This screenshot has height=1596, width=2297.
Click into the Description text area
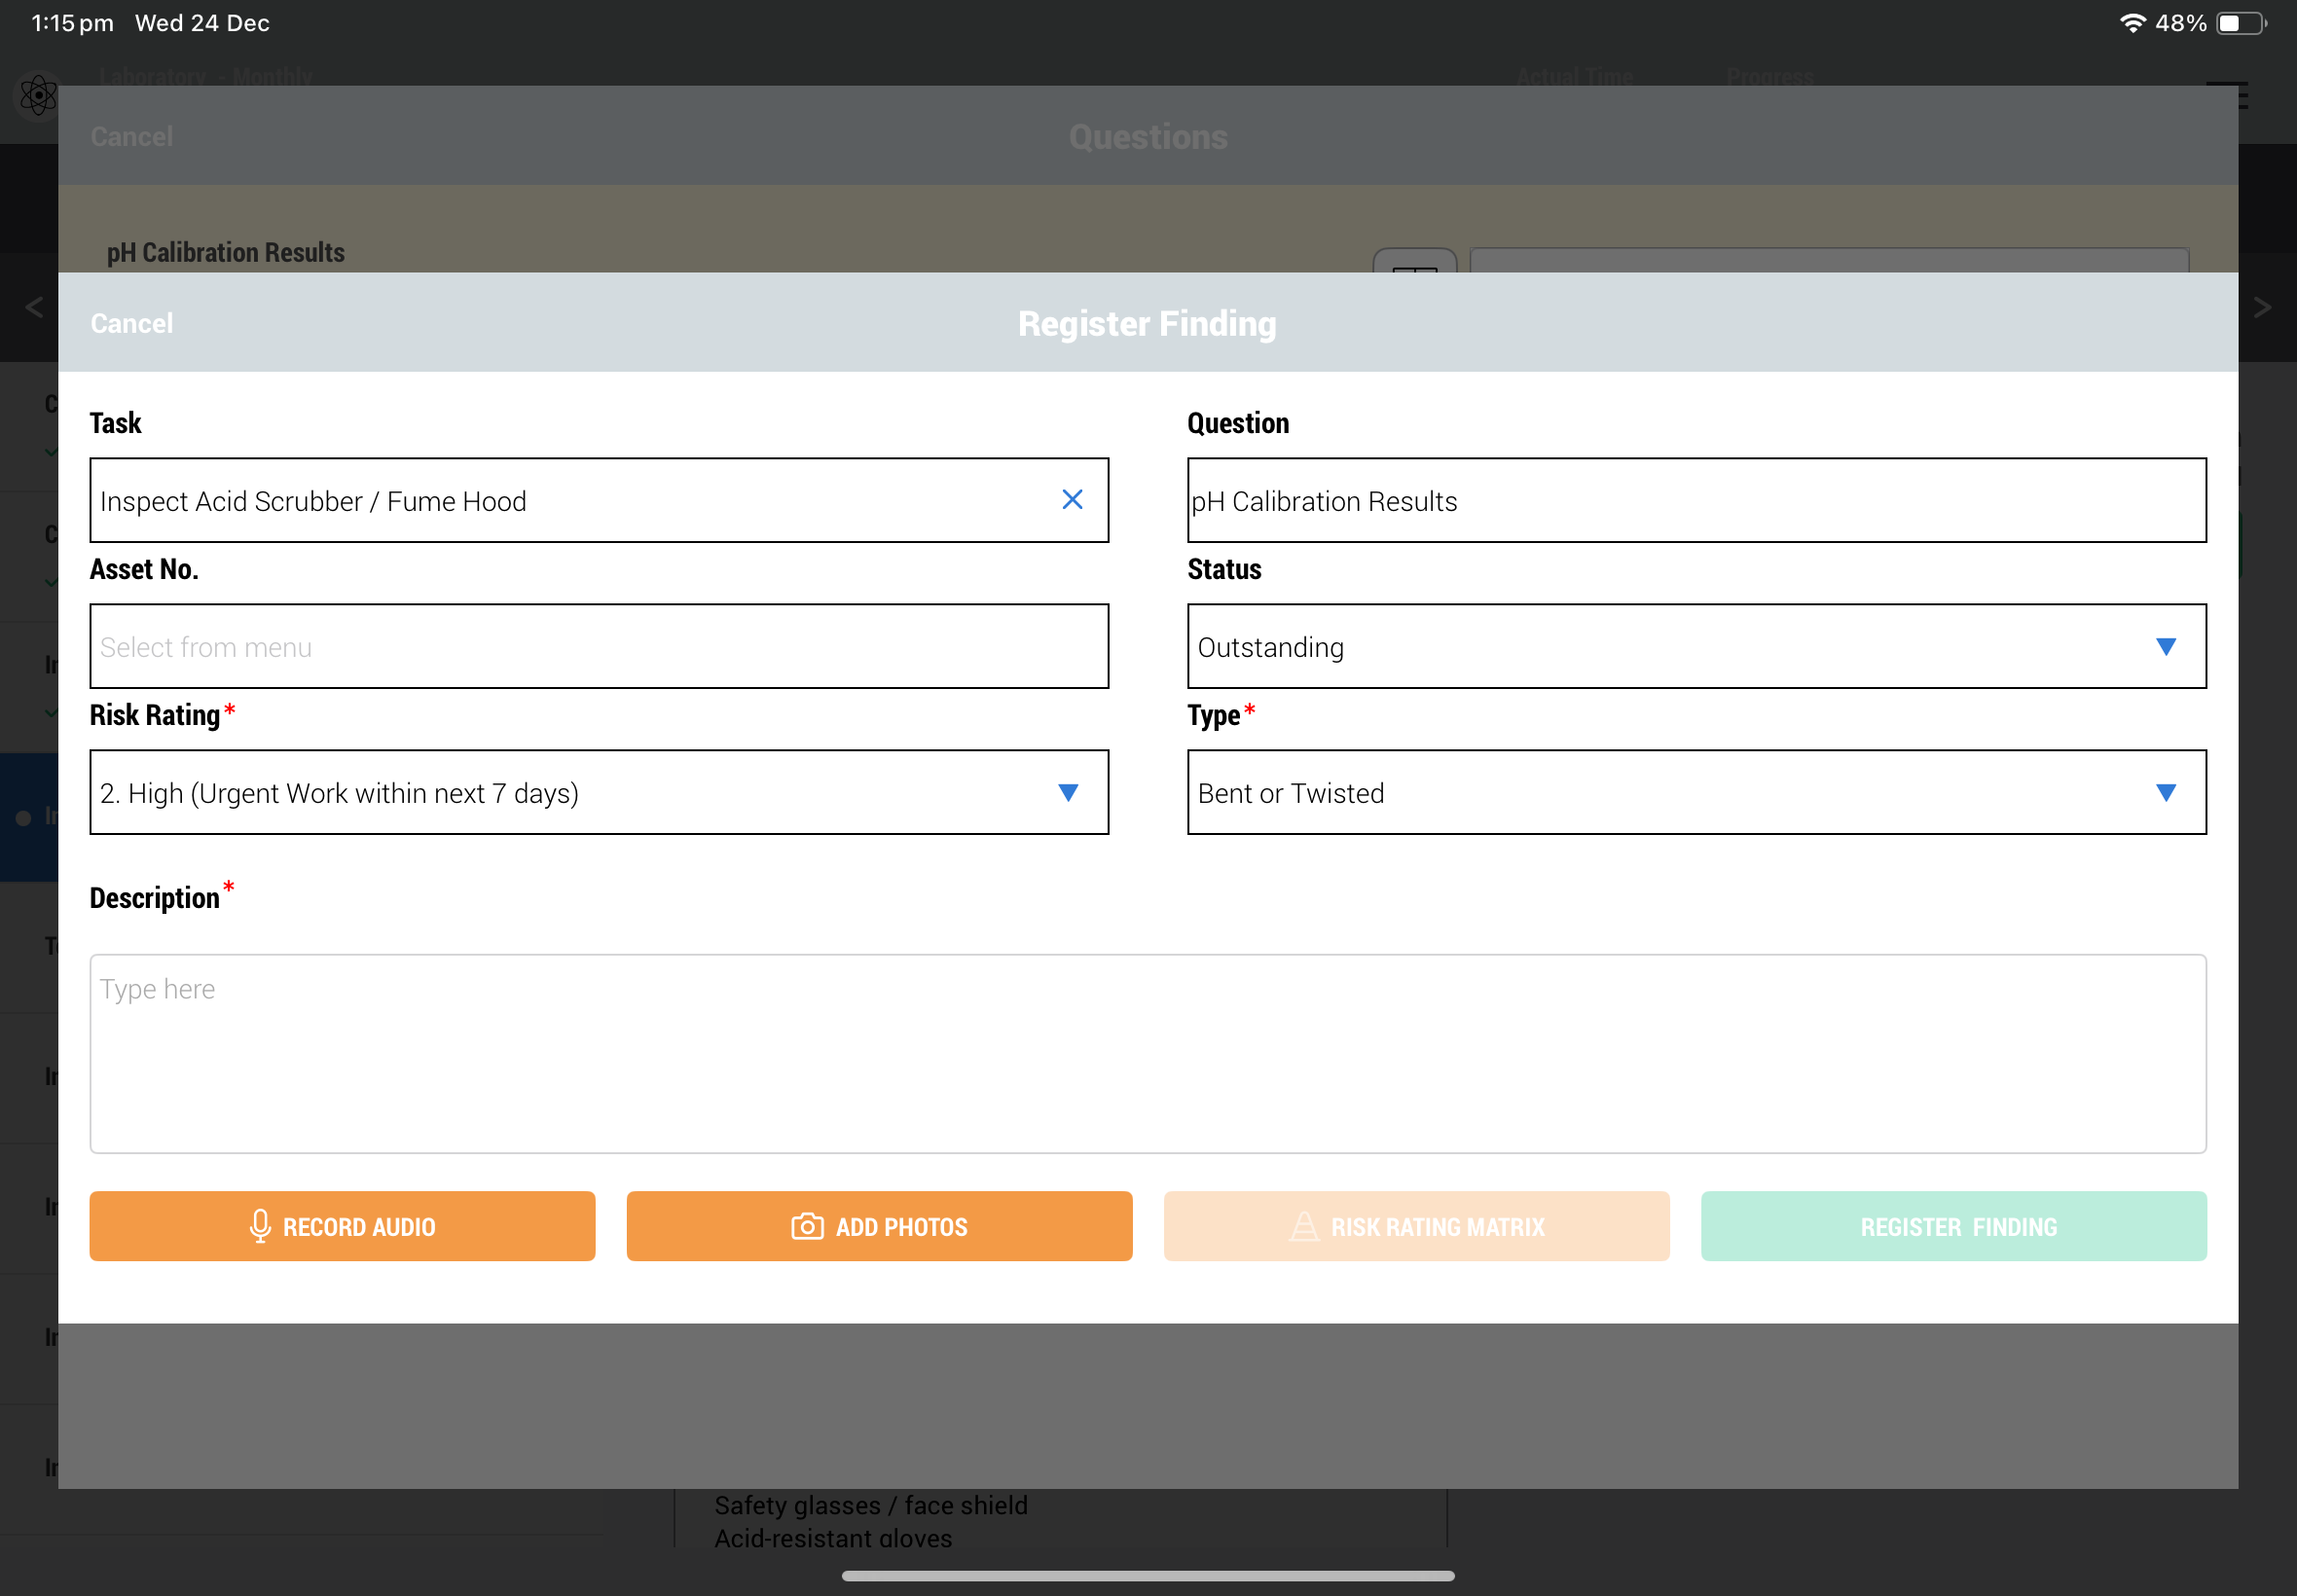point(1147,1053)
